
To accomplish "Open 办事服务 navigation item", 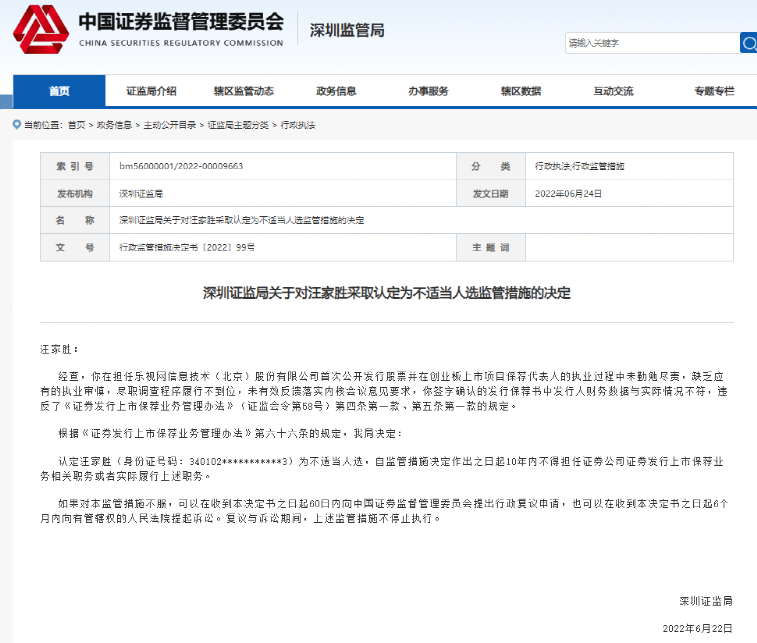I will click(428, 91).
